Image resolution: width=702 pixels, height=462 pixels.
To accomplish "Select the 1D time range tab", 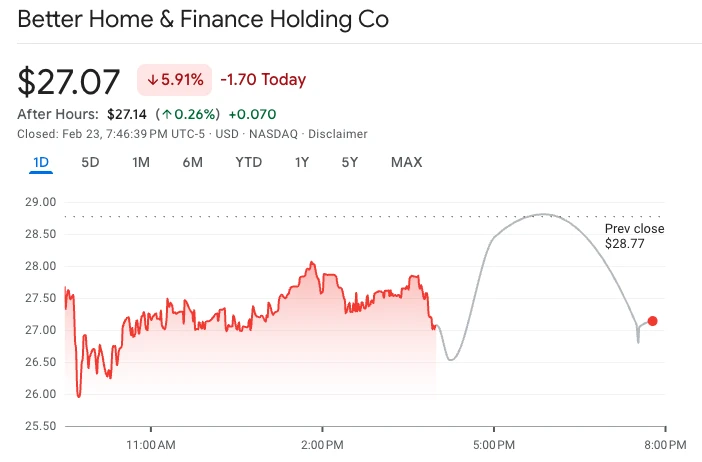I will coord(41,162).
